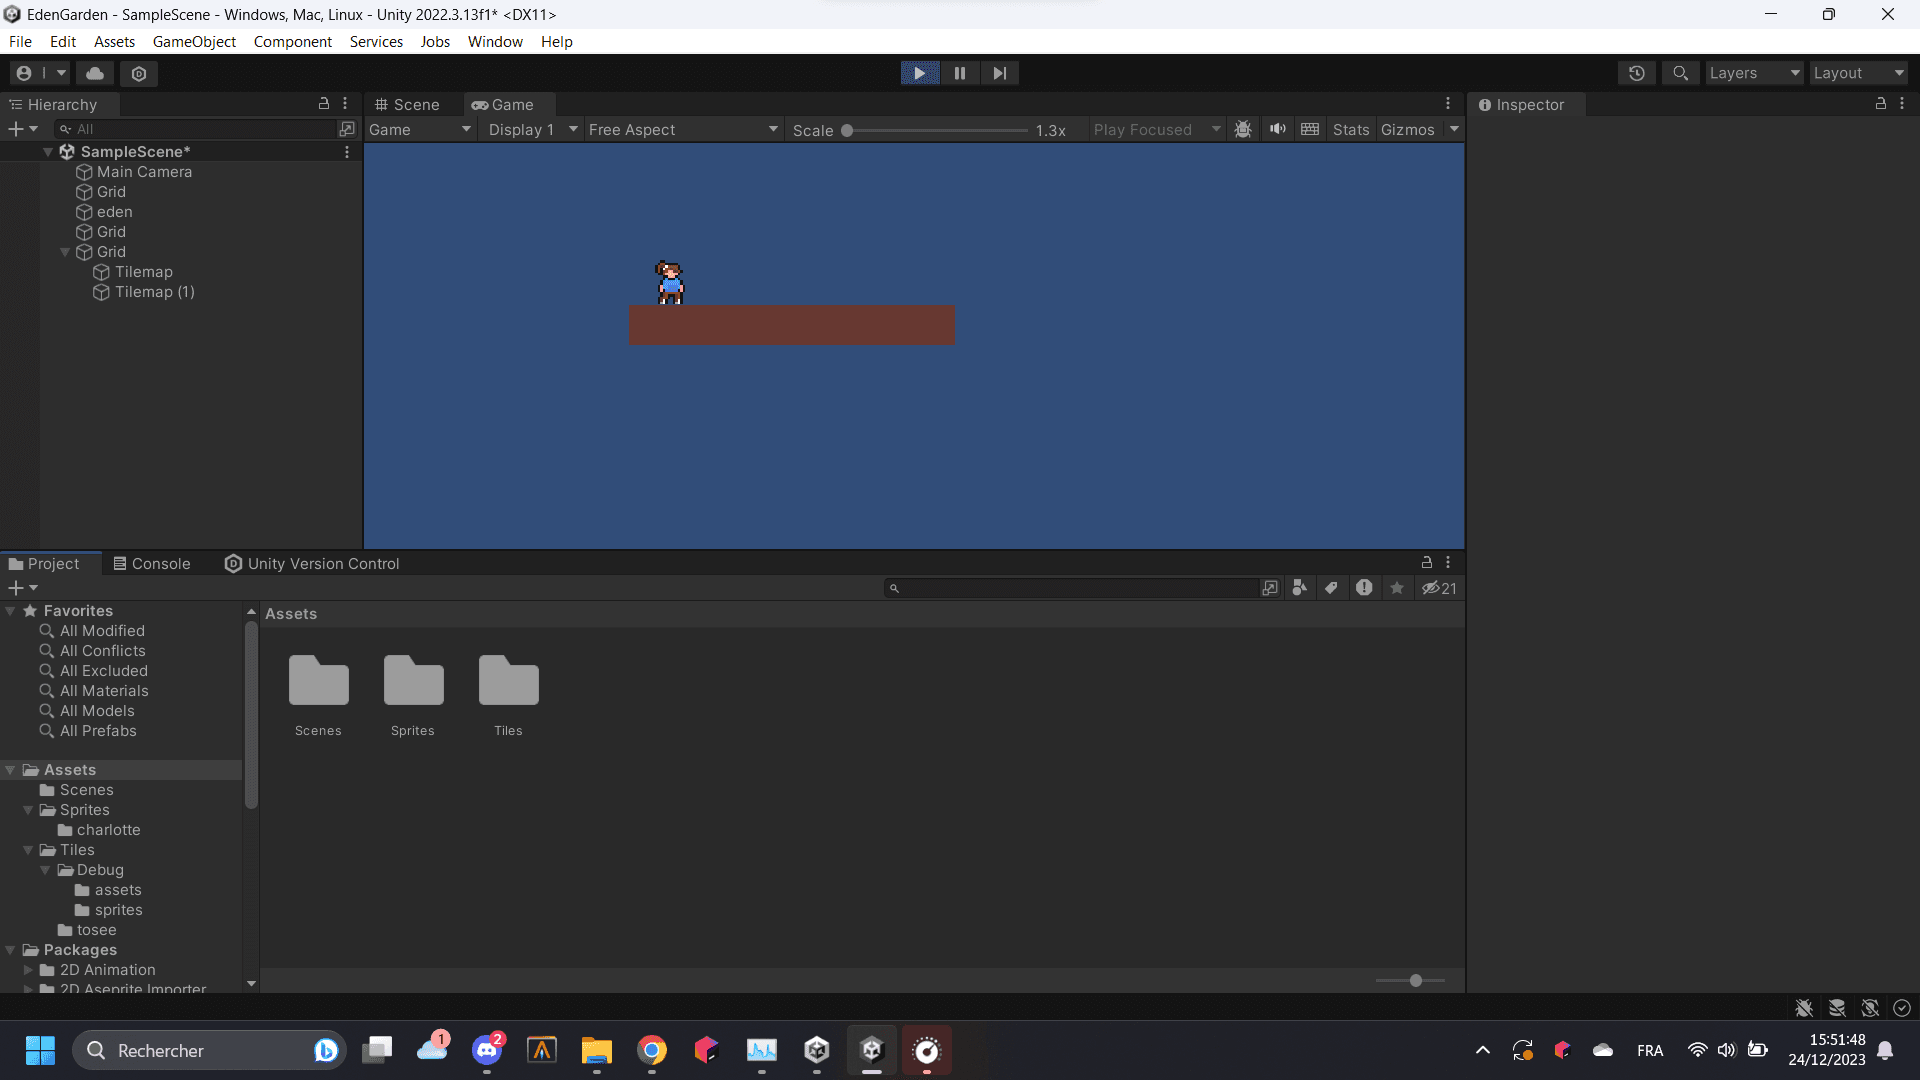Mute audio in Game view
The height and width of the screenshot is (1080, 1920).
pos(1278,130)
